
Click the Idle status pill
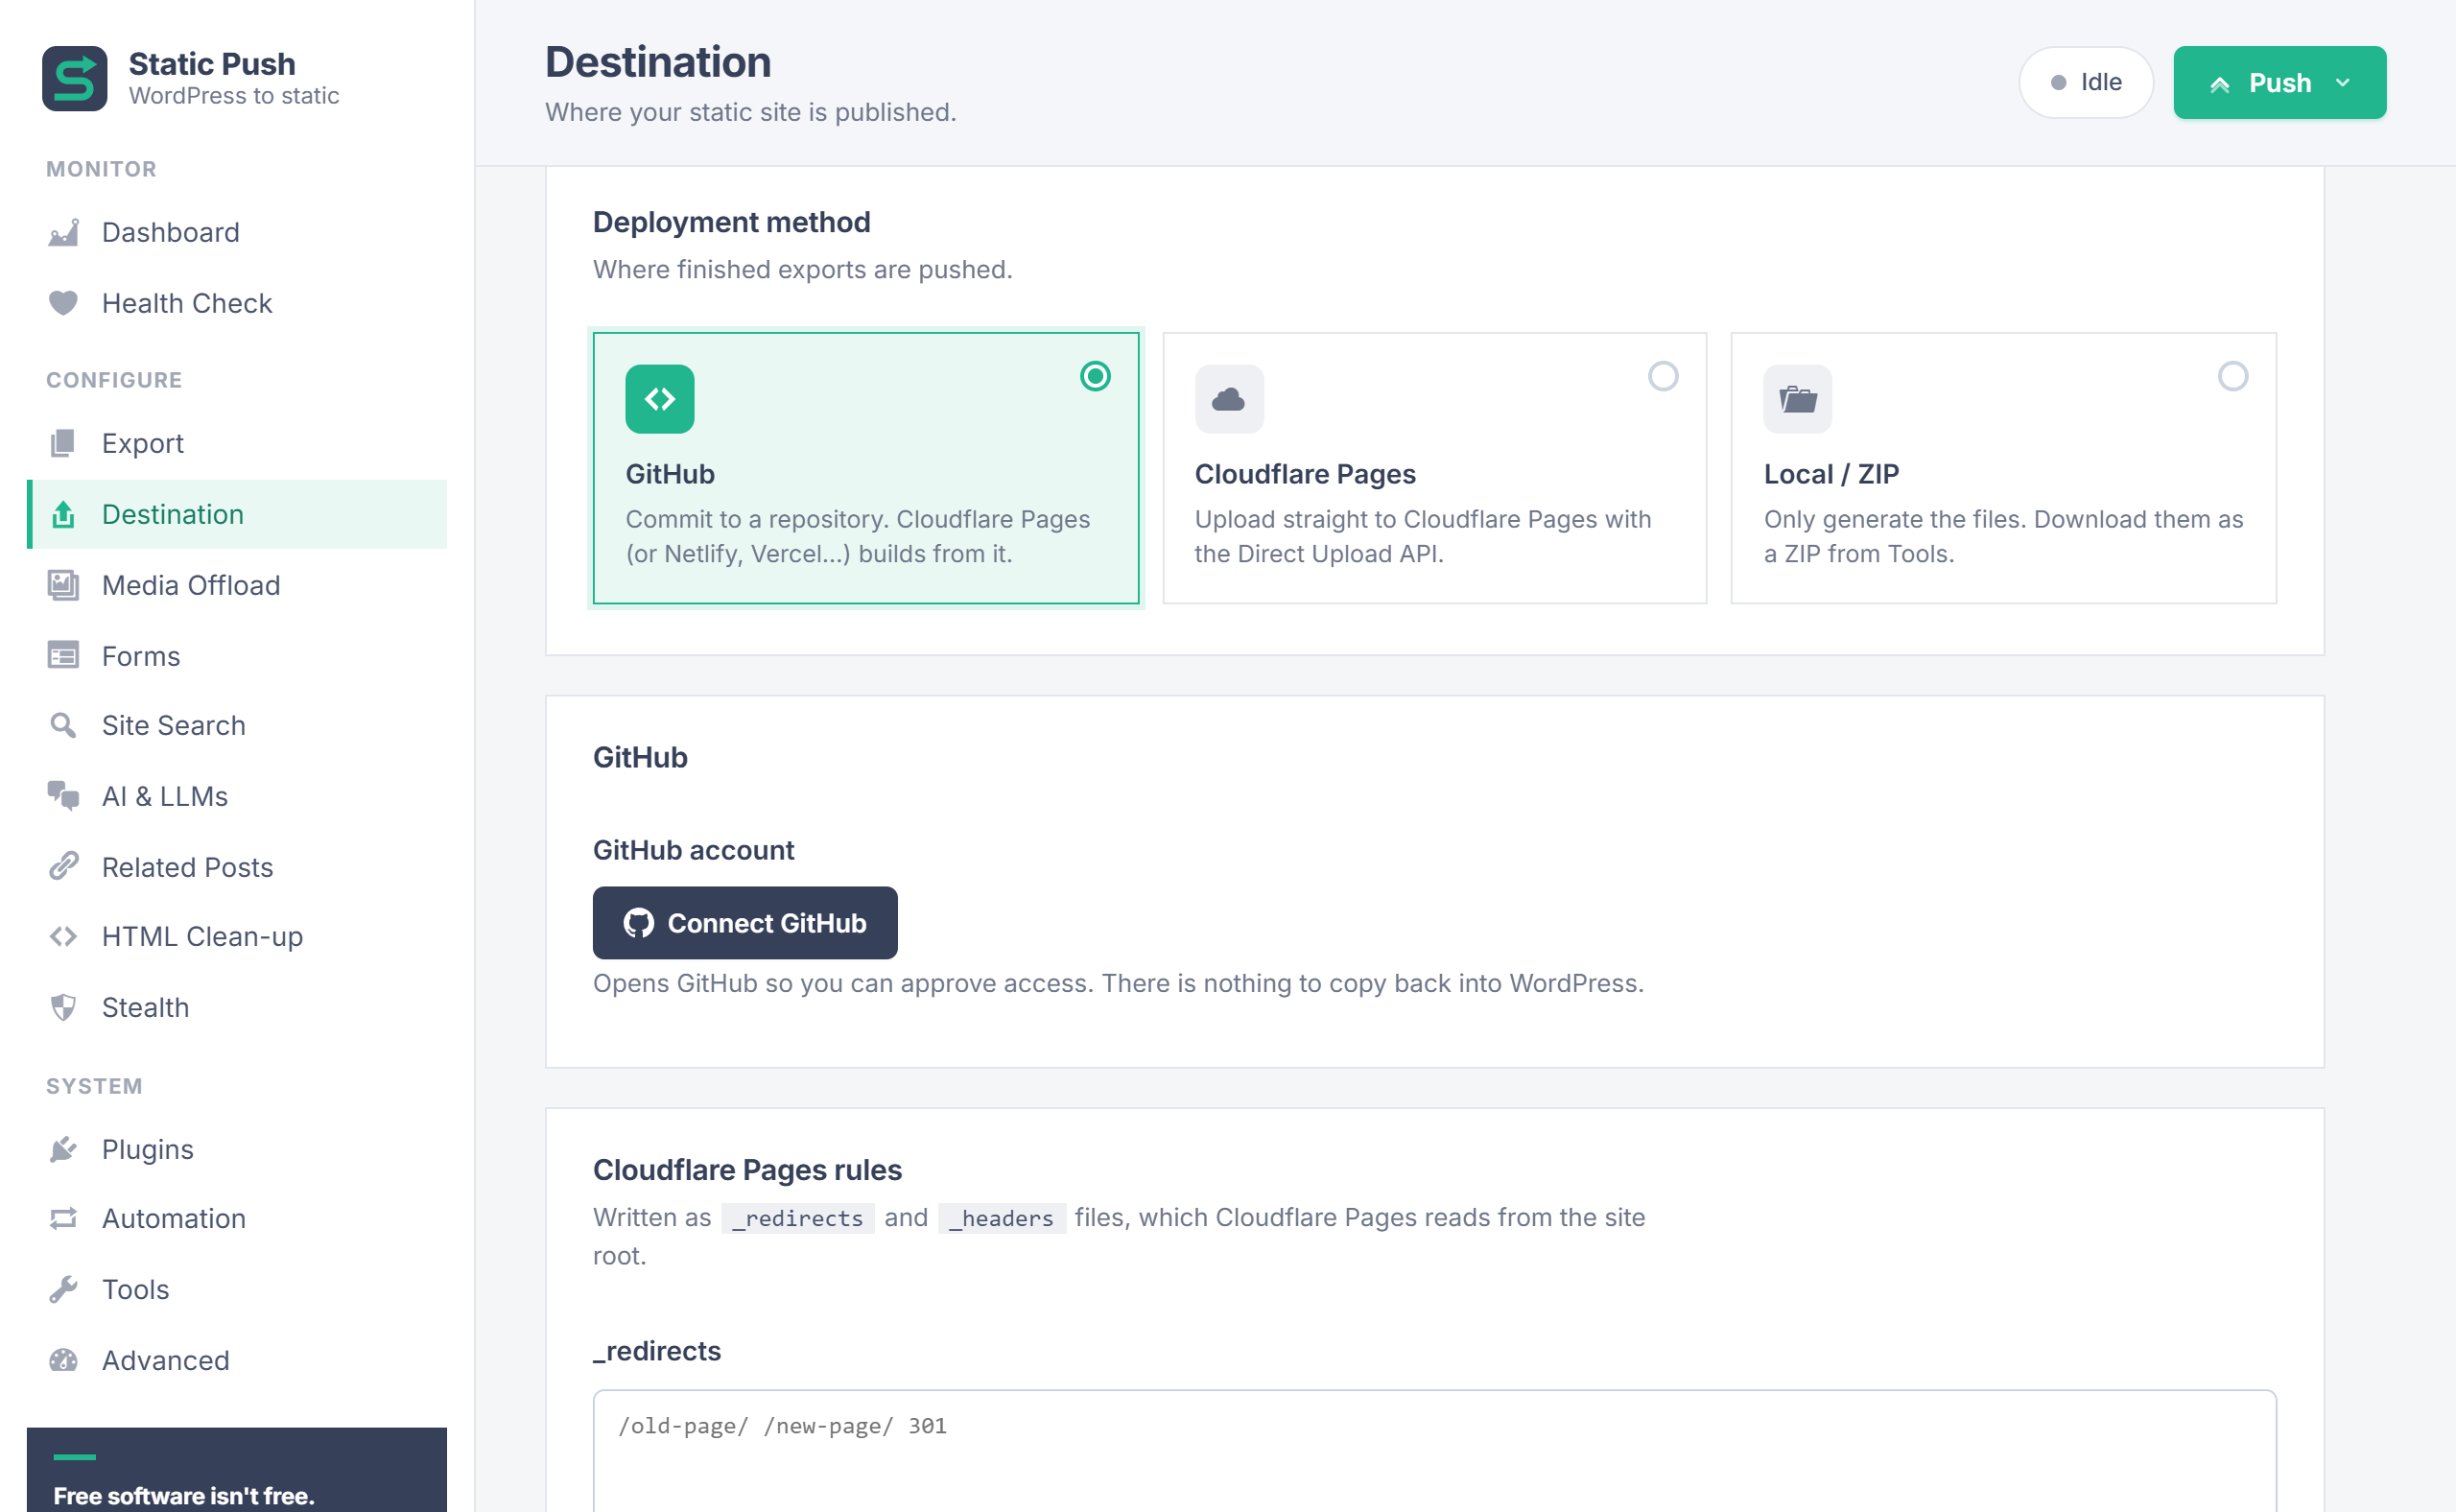point(2086,83)
